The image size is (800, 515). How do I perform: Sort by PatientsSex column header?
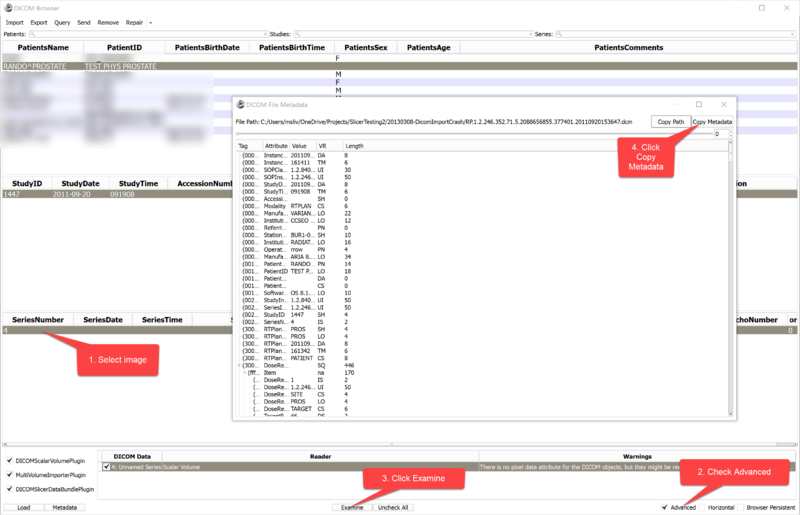click(366, 47)
